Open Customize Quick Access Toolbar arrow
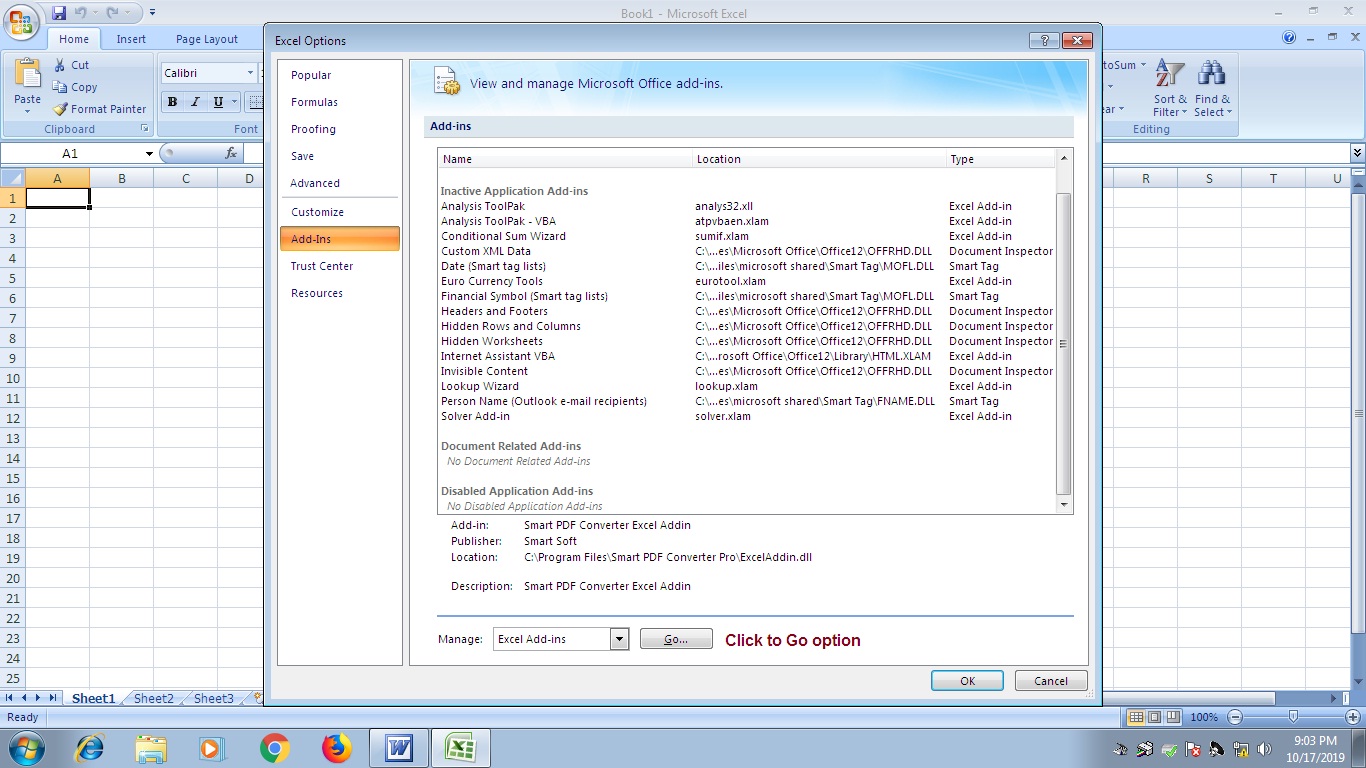1366x768 pixels. pyautogui.click(x=152, y=13)
